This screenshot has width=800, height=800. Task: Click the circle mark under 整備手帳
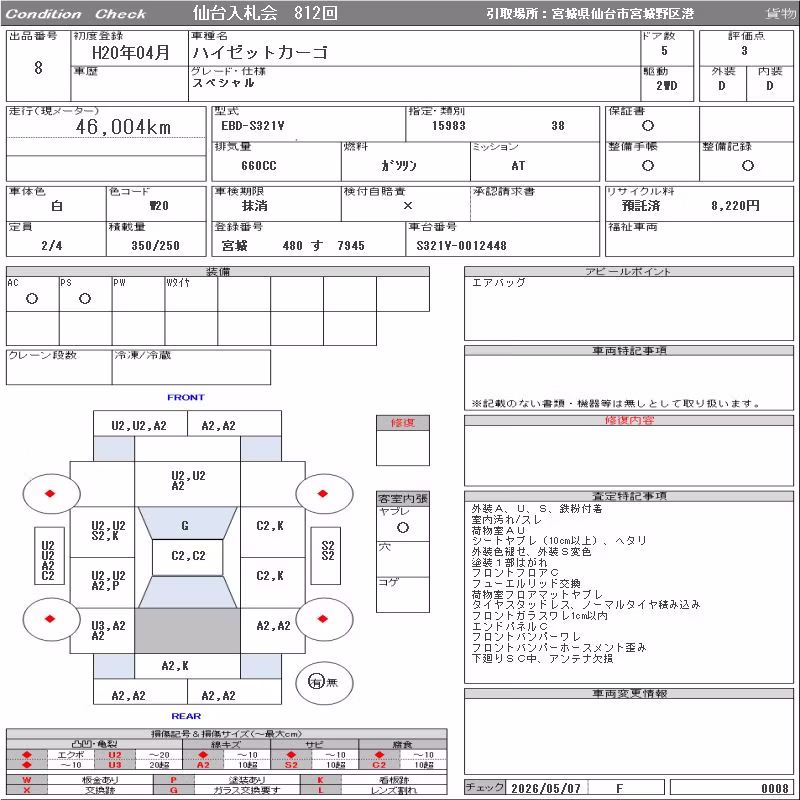[647, 165]
